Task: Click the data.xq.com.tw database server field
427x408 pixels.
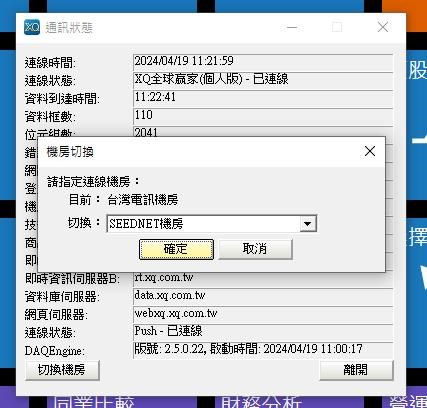Action: pos(263,296)
